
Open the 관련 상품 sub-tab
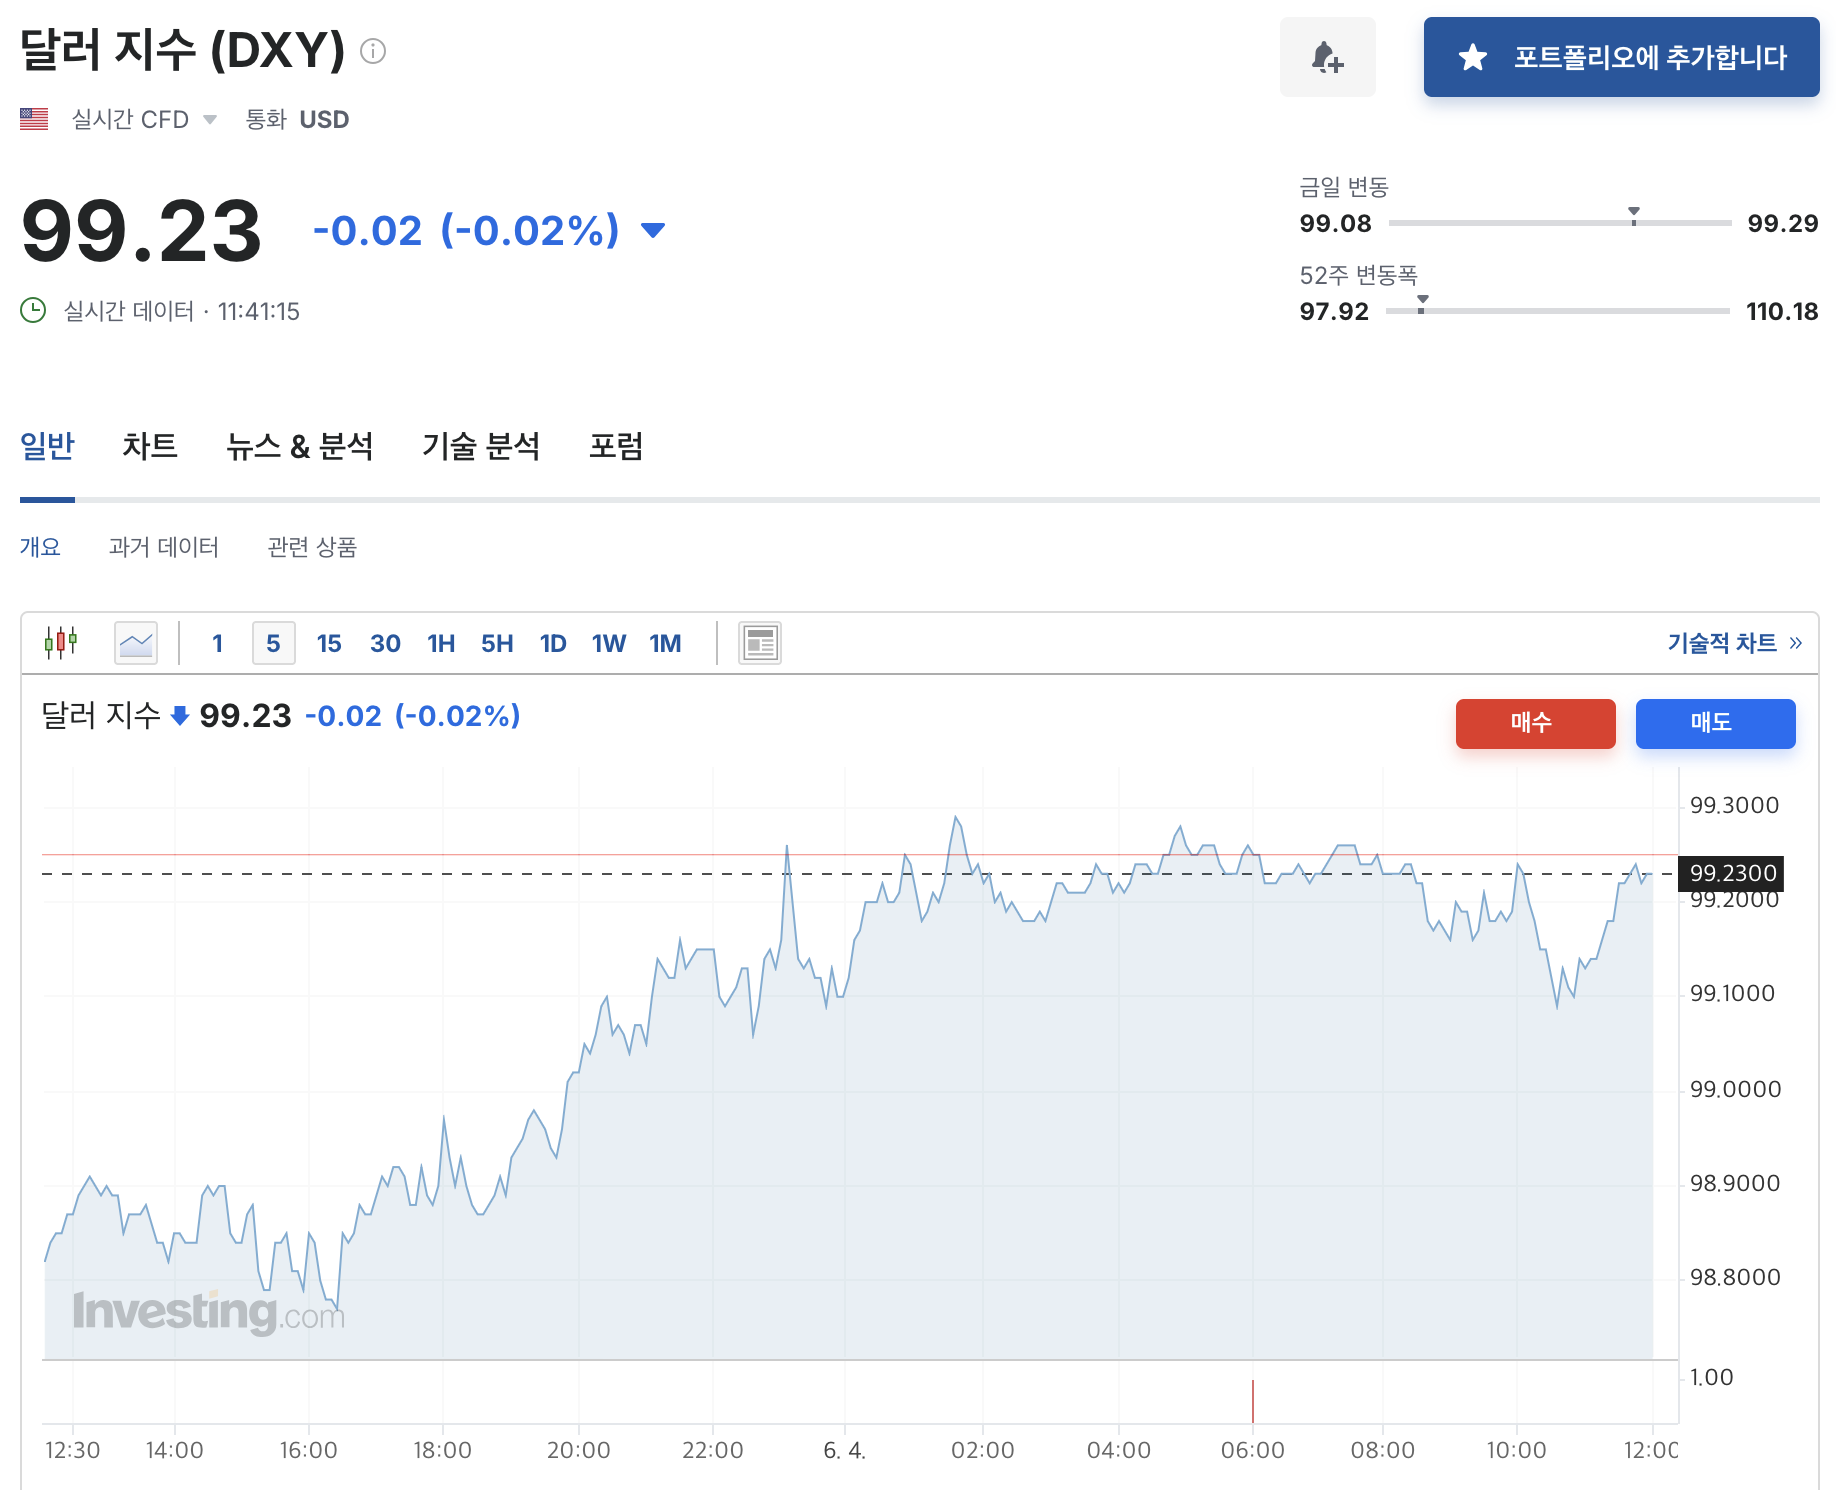pyautogui.click(x=312, y=547)
